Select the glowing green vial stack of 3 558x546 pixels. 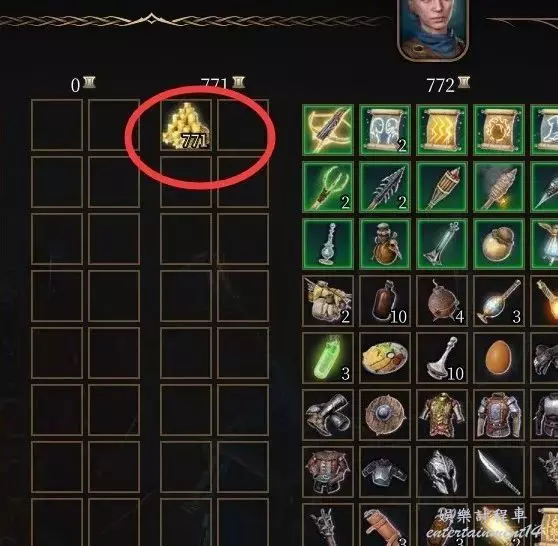pos(328,358)
